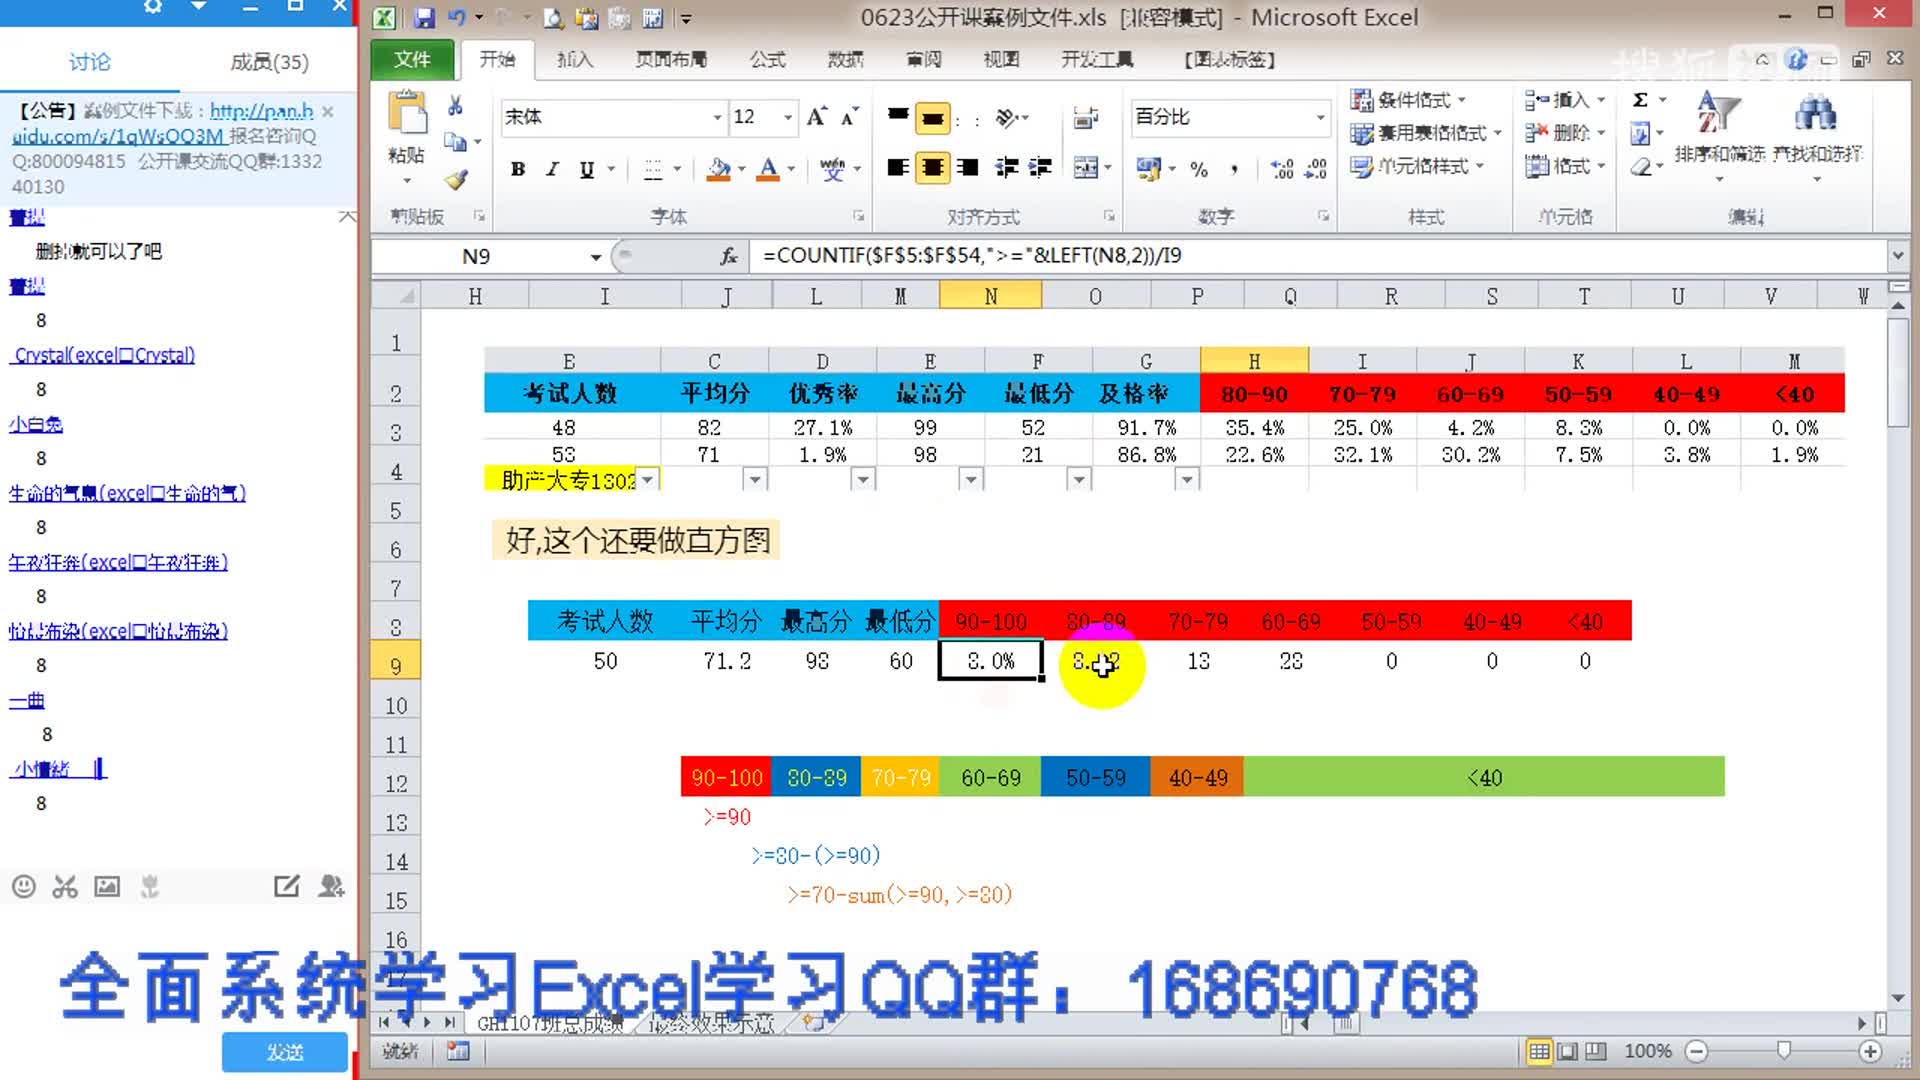Click inside the formula bar input
The height and width of the screenshot is (1080, 1920).
click(1300, 256)
